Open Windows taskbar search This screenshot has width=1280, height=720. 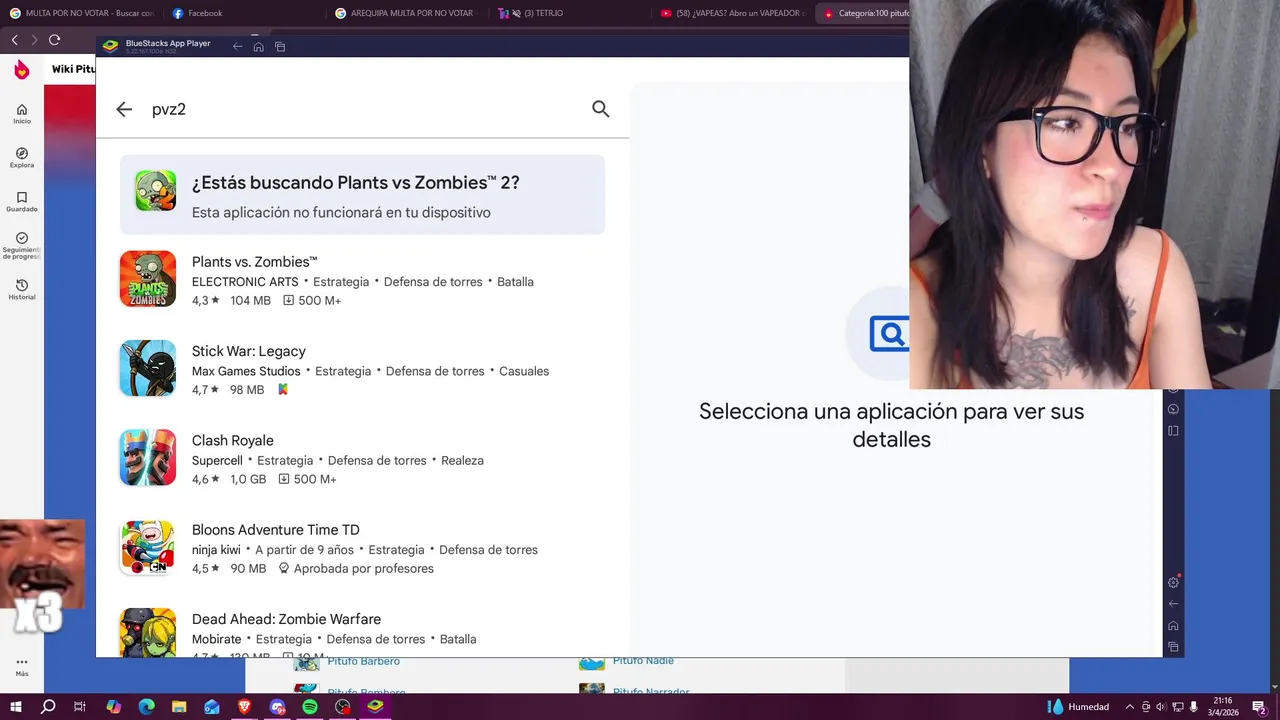pos(48,707)
